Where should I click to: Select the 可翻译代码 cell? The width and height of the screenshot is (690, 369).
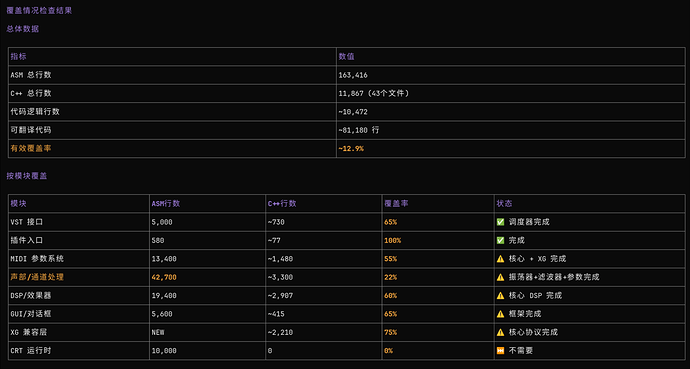coord(31,130)
